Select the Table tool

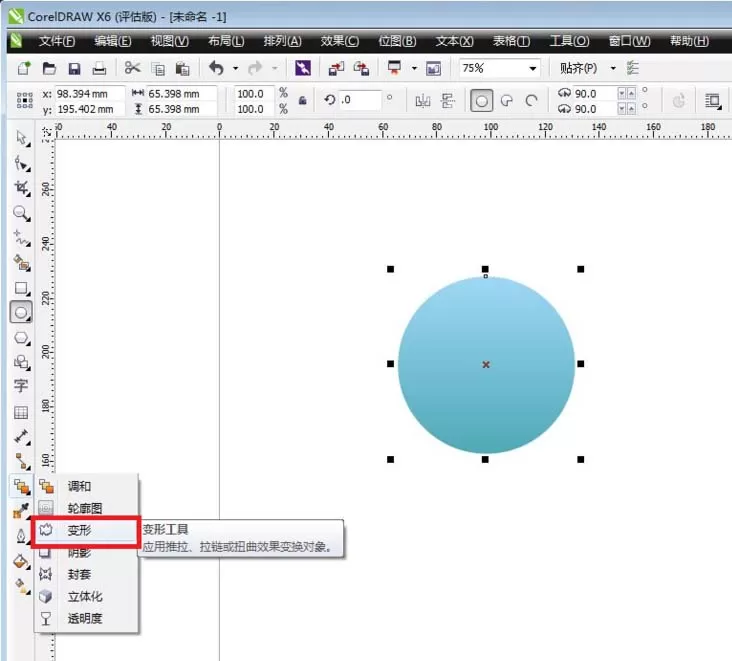21,412
